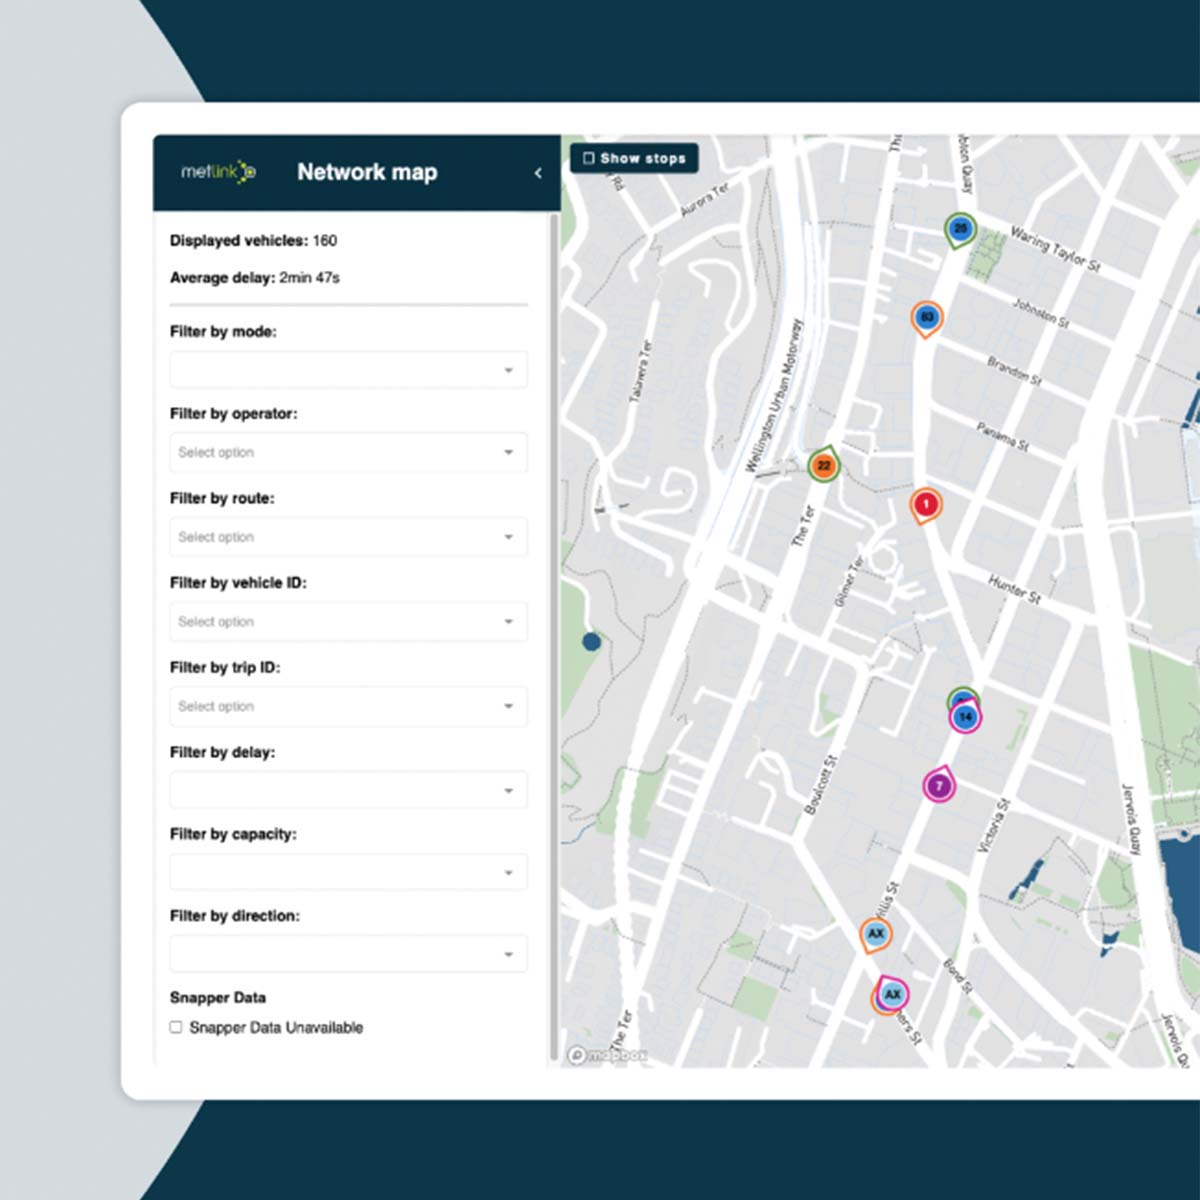The width and height of the screenshot is (1200, 1200).
Task: Collapse the Network map sidebar using the chevron
Action: [x=538, y=172]
